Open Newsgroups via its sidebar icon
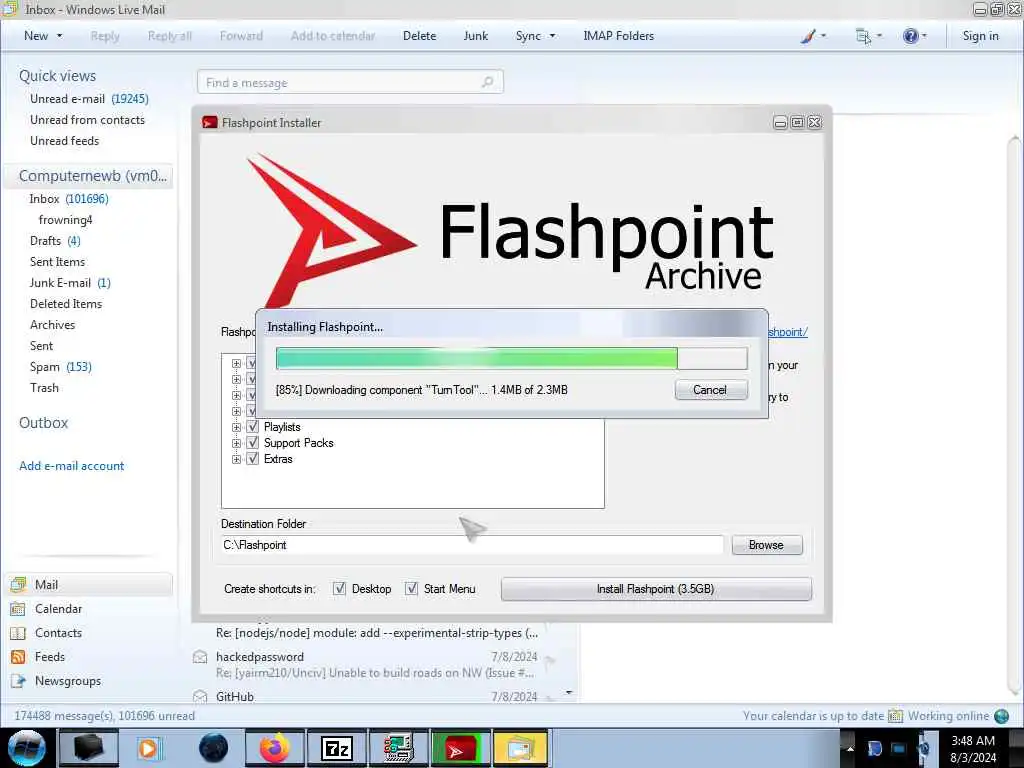This screenshot has height=768, width=1024. point(18,681)
